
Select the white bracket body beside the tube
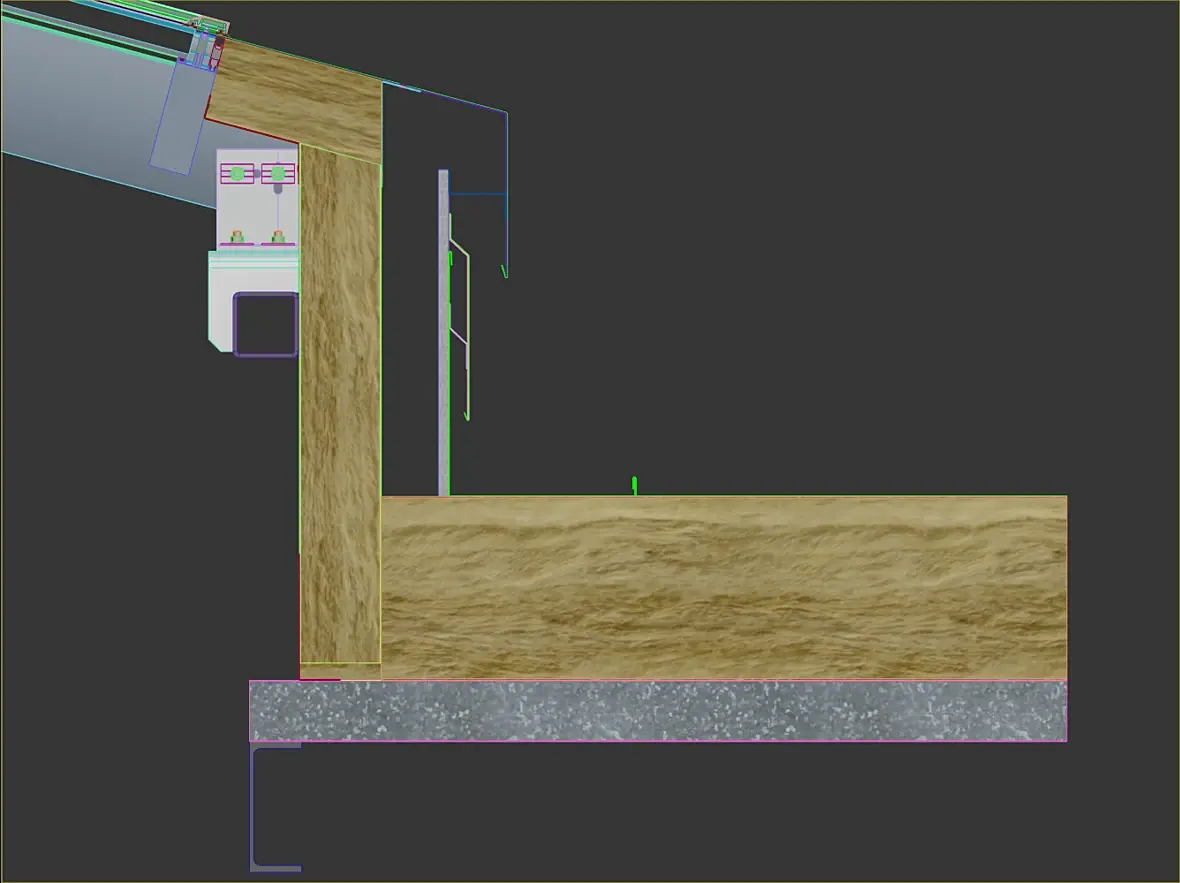tap(221, 301)
